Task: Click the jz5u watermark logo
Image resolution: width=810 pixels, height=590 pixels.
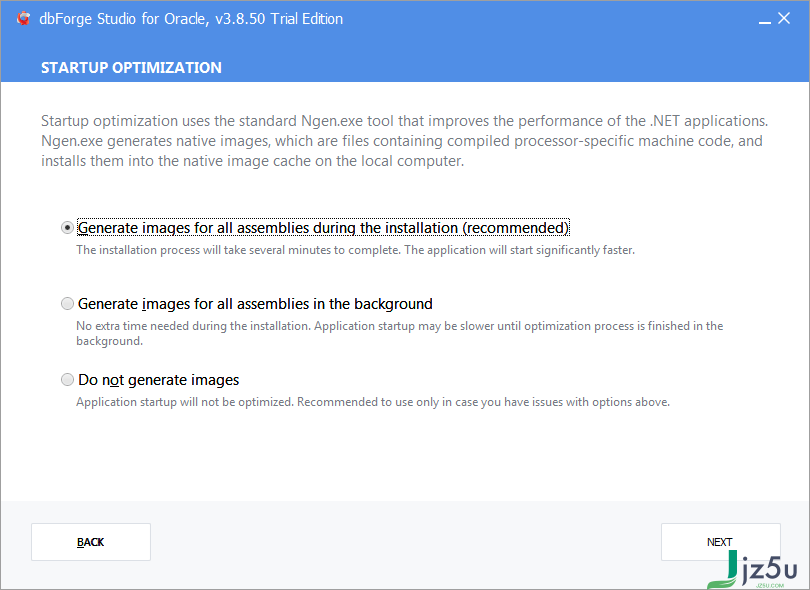Action: [753, 570]
